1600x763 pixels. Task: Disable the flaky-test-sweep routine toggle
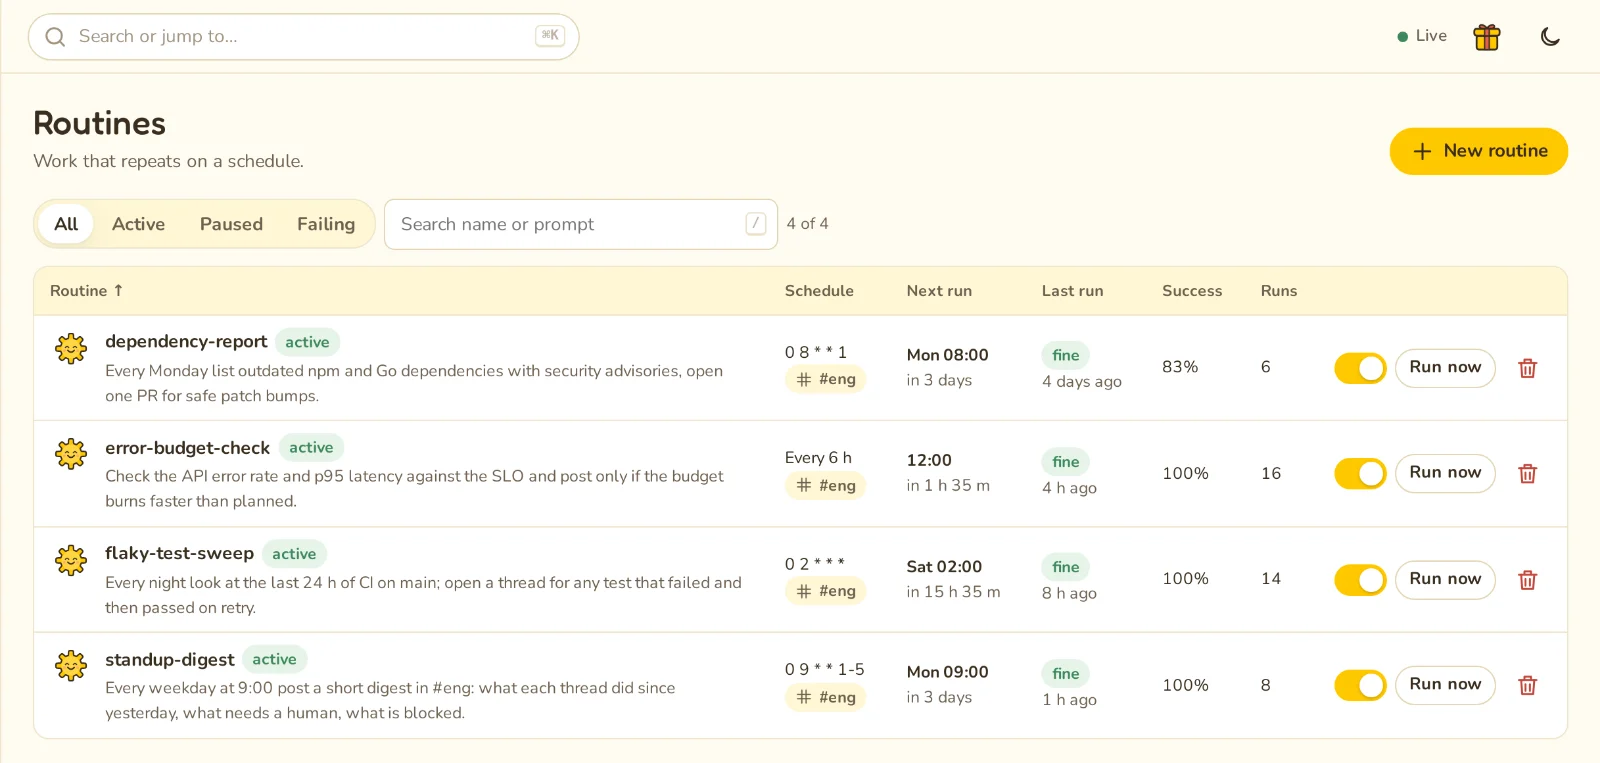coord(1360,580)
